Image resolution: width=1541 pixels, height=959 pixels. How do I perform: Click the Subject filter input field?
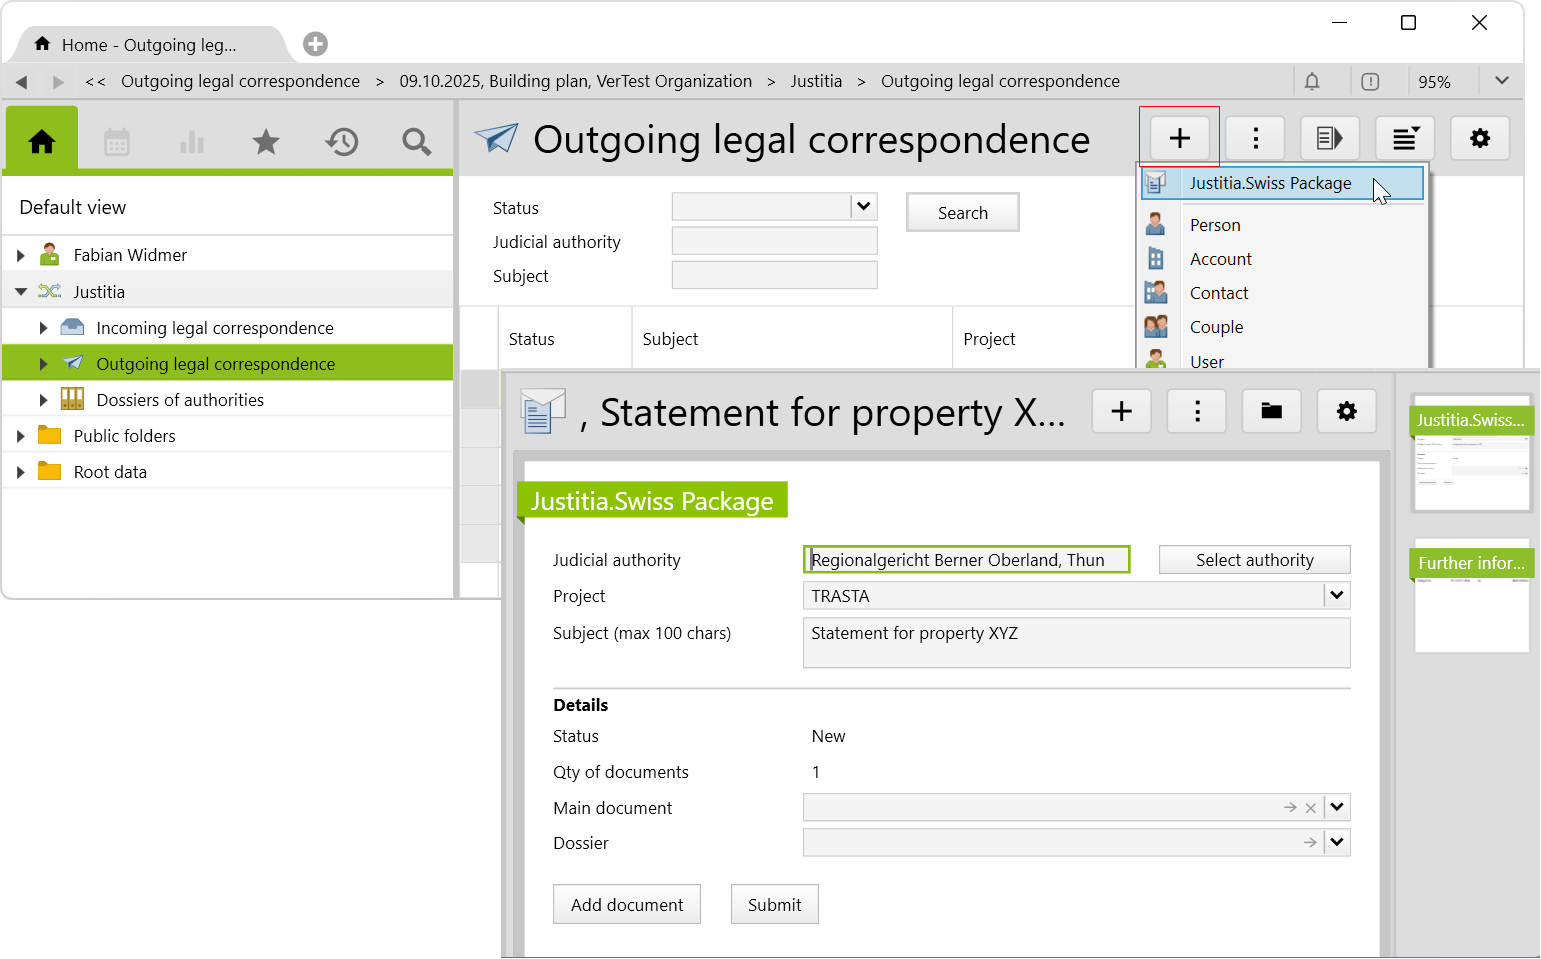[x=774, y=275]
